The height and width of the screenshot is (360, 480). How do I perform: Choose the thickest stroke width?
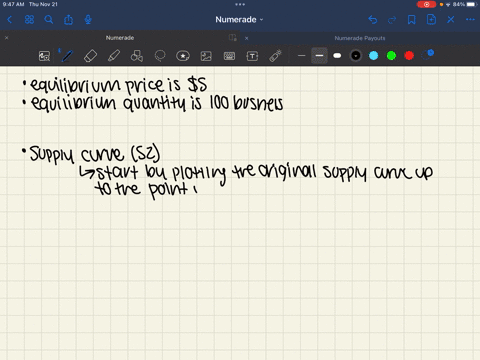(337, 56)
